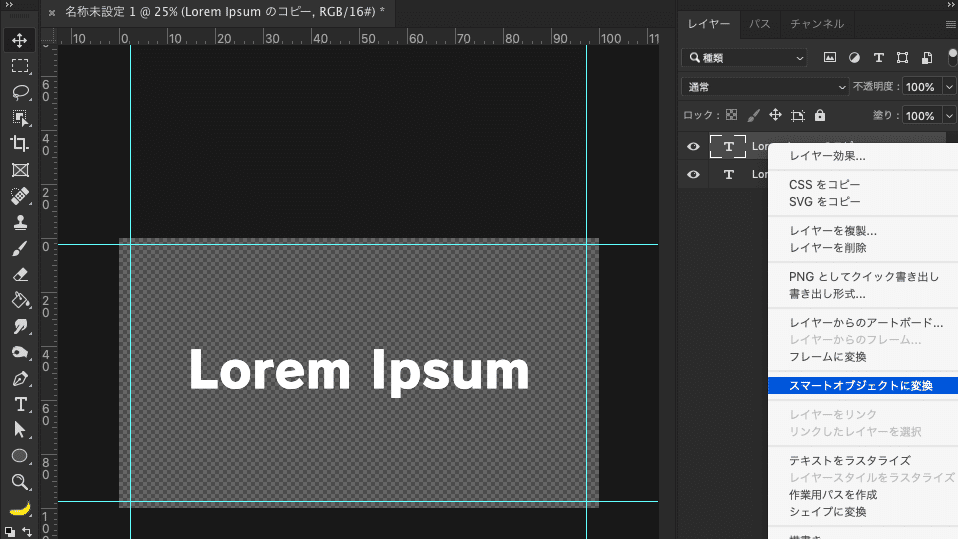This screenshot has width=958, height=539.
Task: Select the Crop tool
Action: point(20,144)
